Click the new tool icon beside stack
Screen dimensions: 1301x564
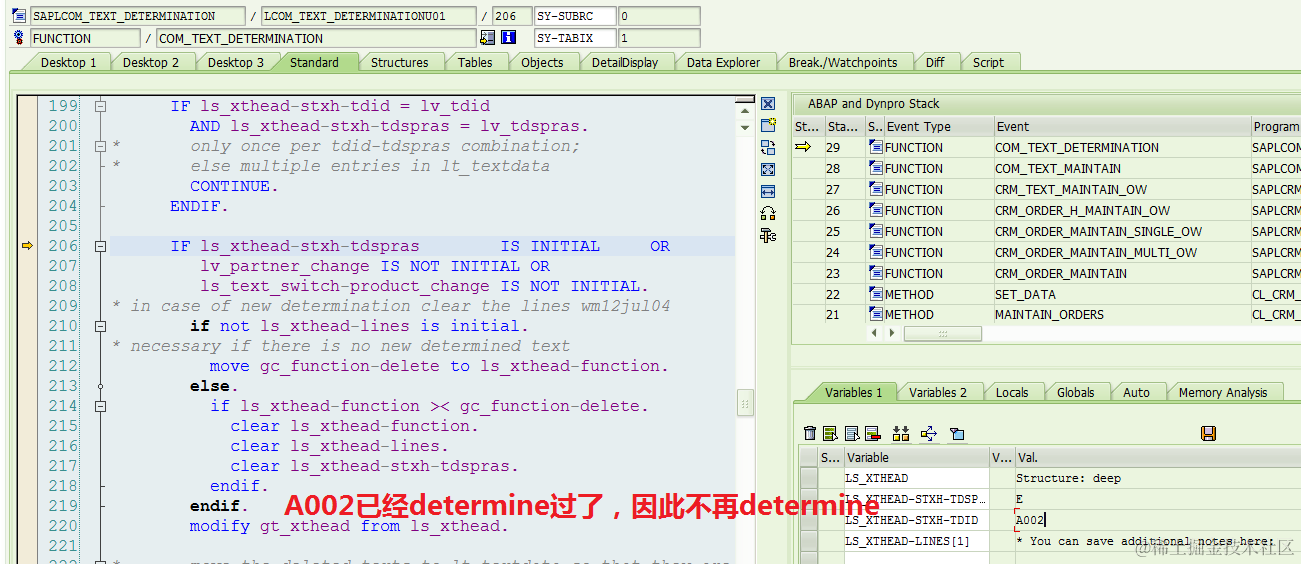tap(768, 126)
